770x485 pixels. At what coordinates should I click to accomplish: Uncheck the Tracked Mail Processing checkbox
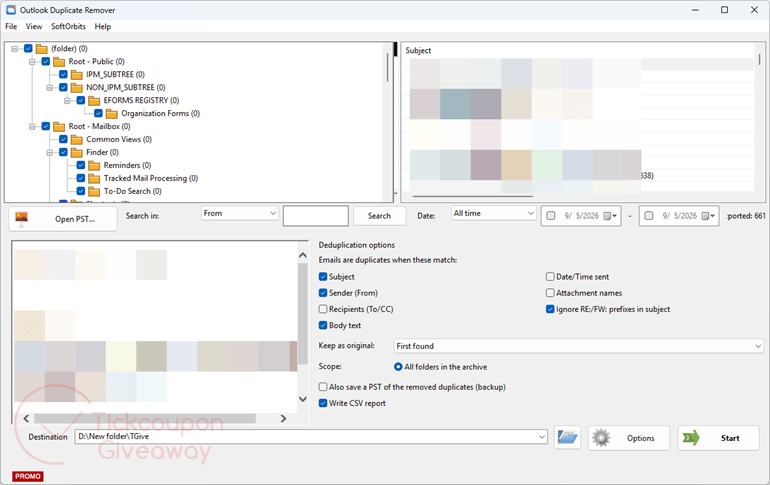tap(81, 178)
